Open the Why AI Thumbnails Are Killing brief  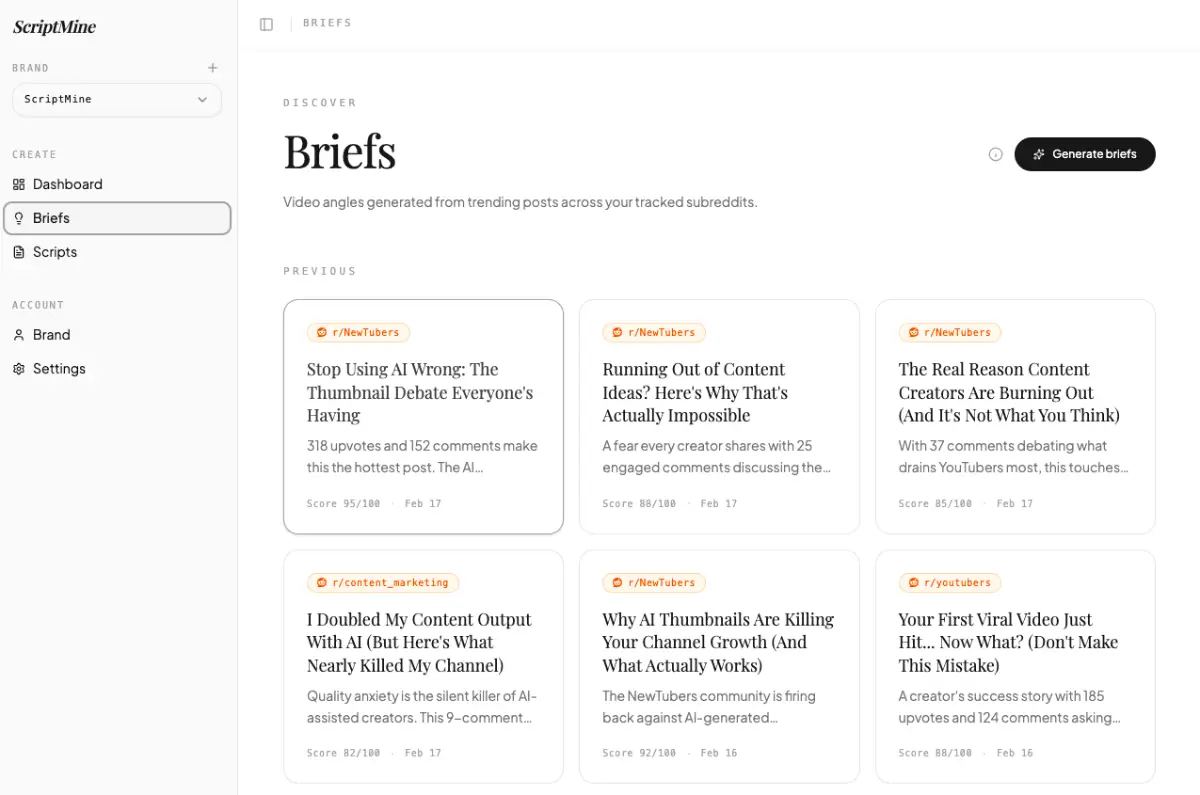pyautogui.click(x=719, y=666)
